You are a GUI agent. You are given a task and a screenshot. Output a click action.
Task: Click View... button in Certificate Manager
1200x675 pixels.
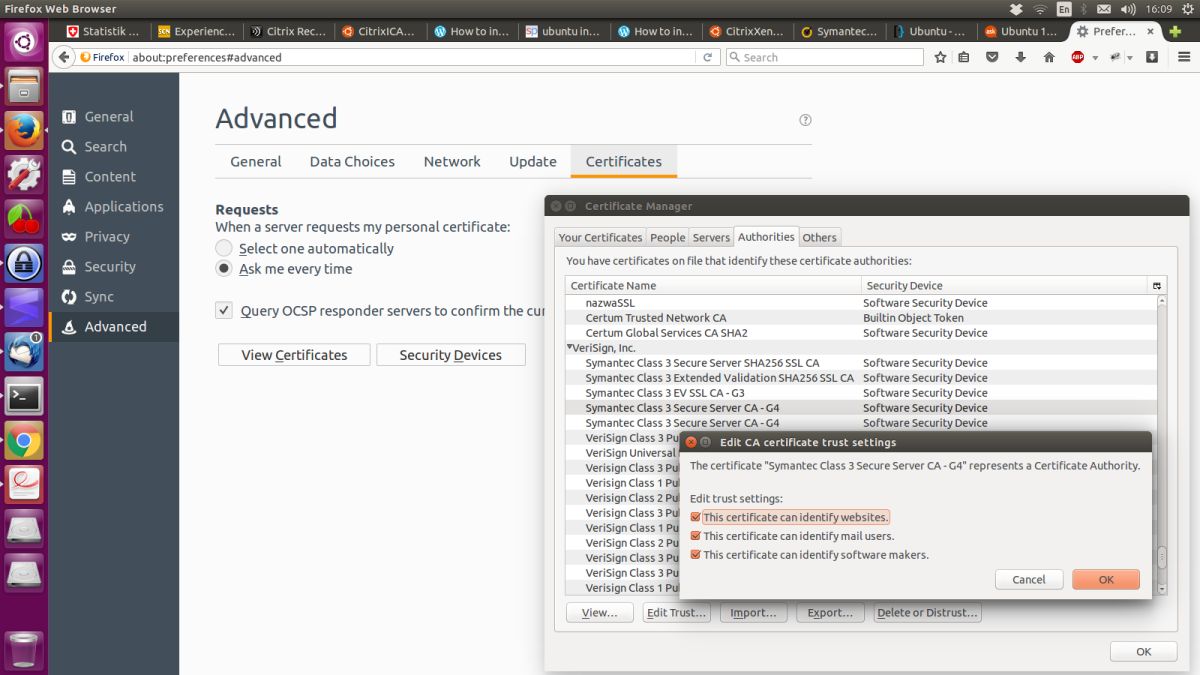coord(599,613)
